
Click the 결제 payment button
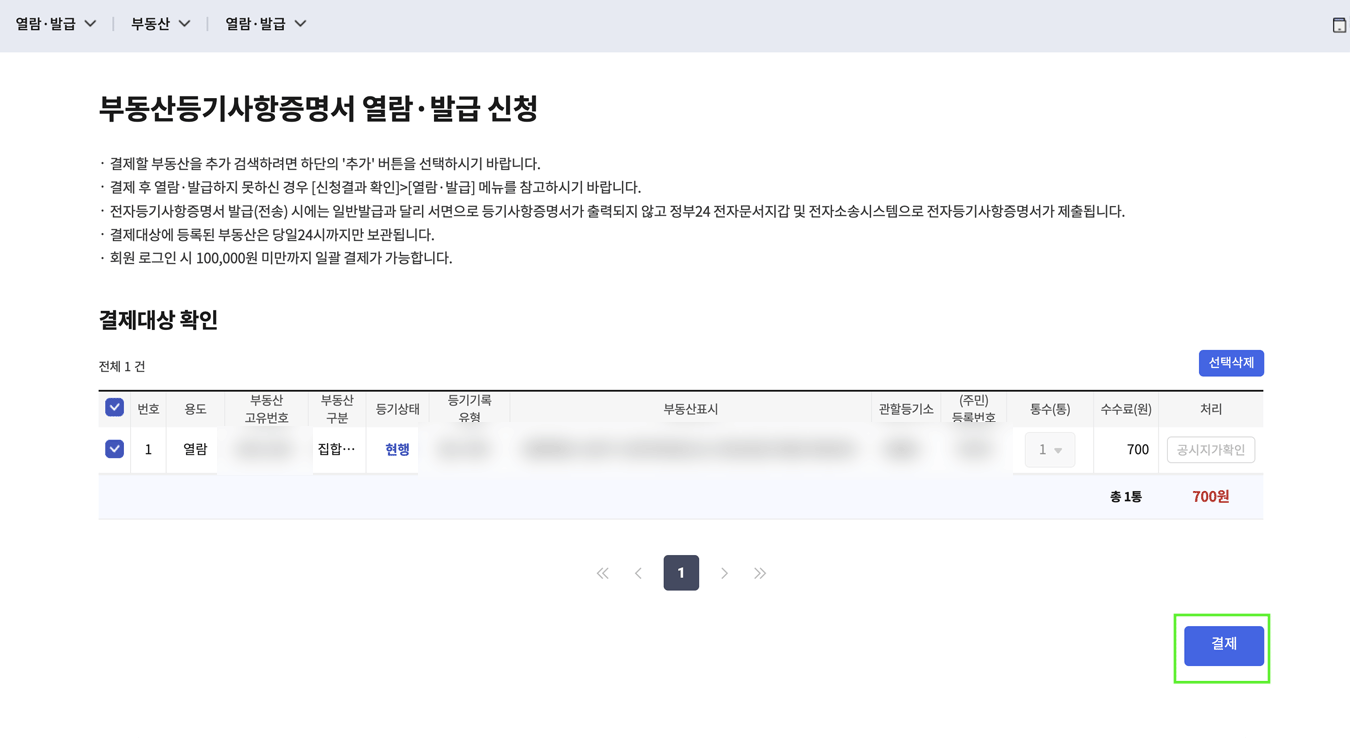tap(1222, 645)
